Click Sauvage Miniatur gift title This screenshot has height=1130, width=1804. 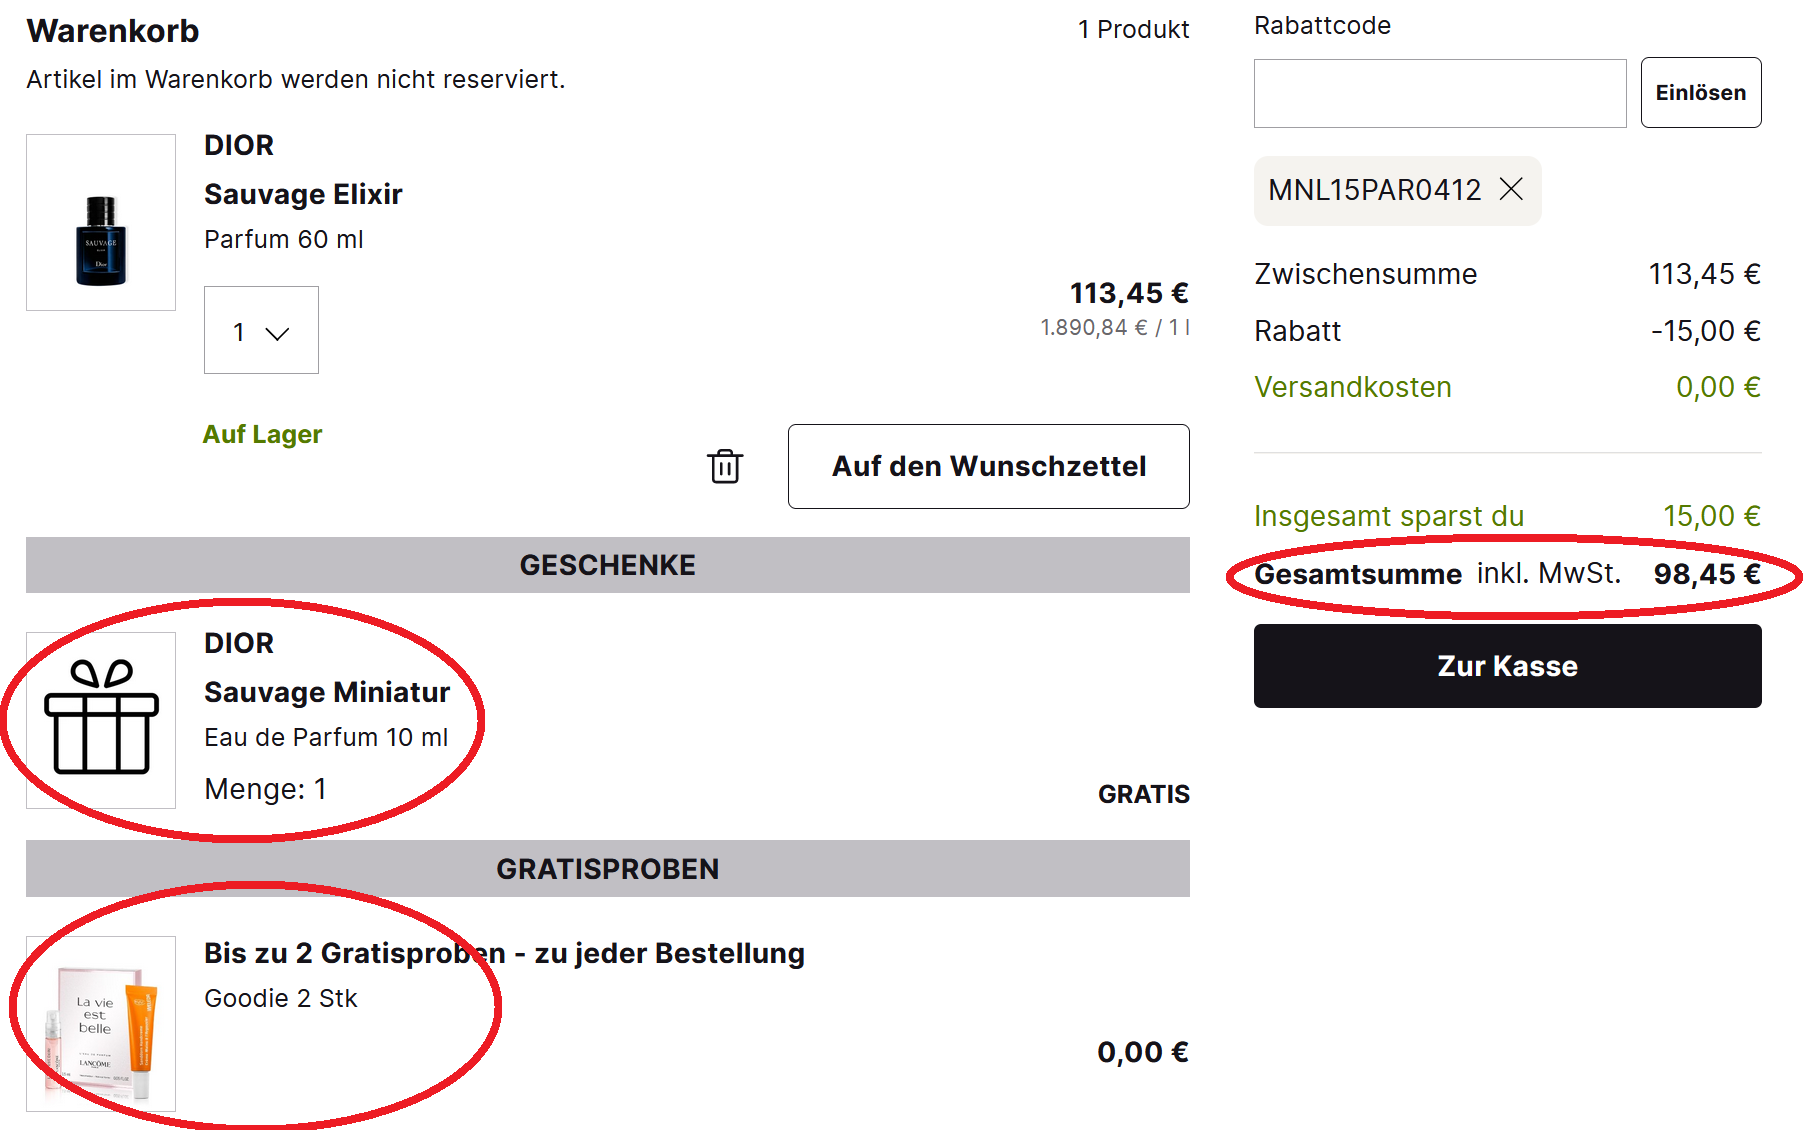pos(327,692)
